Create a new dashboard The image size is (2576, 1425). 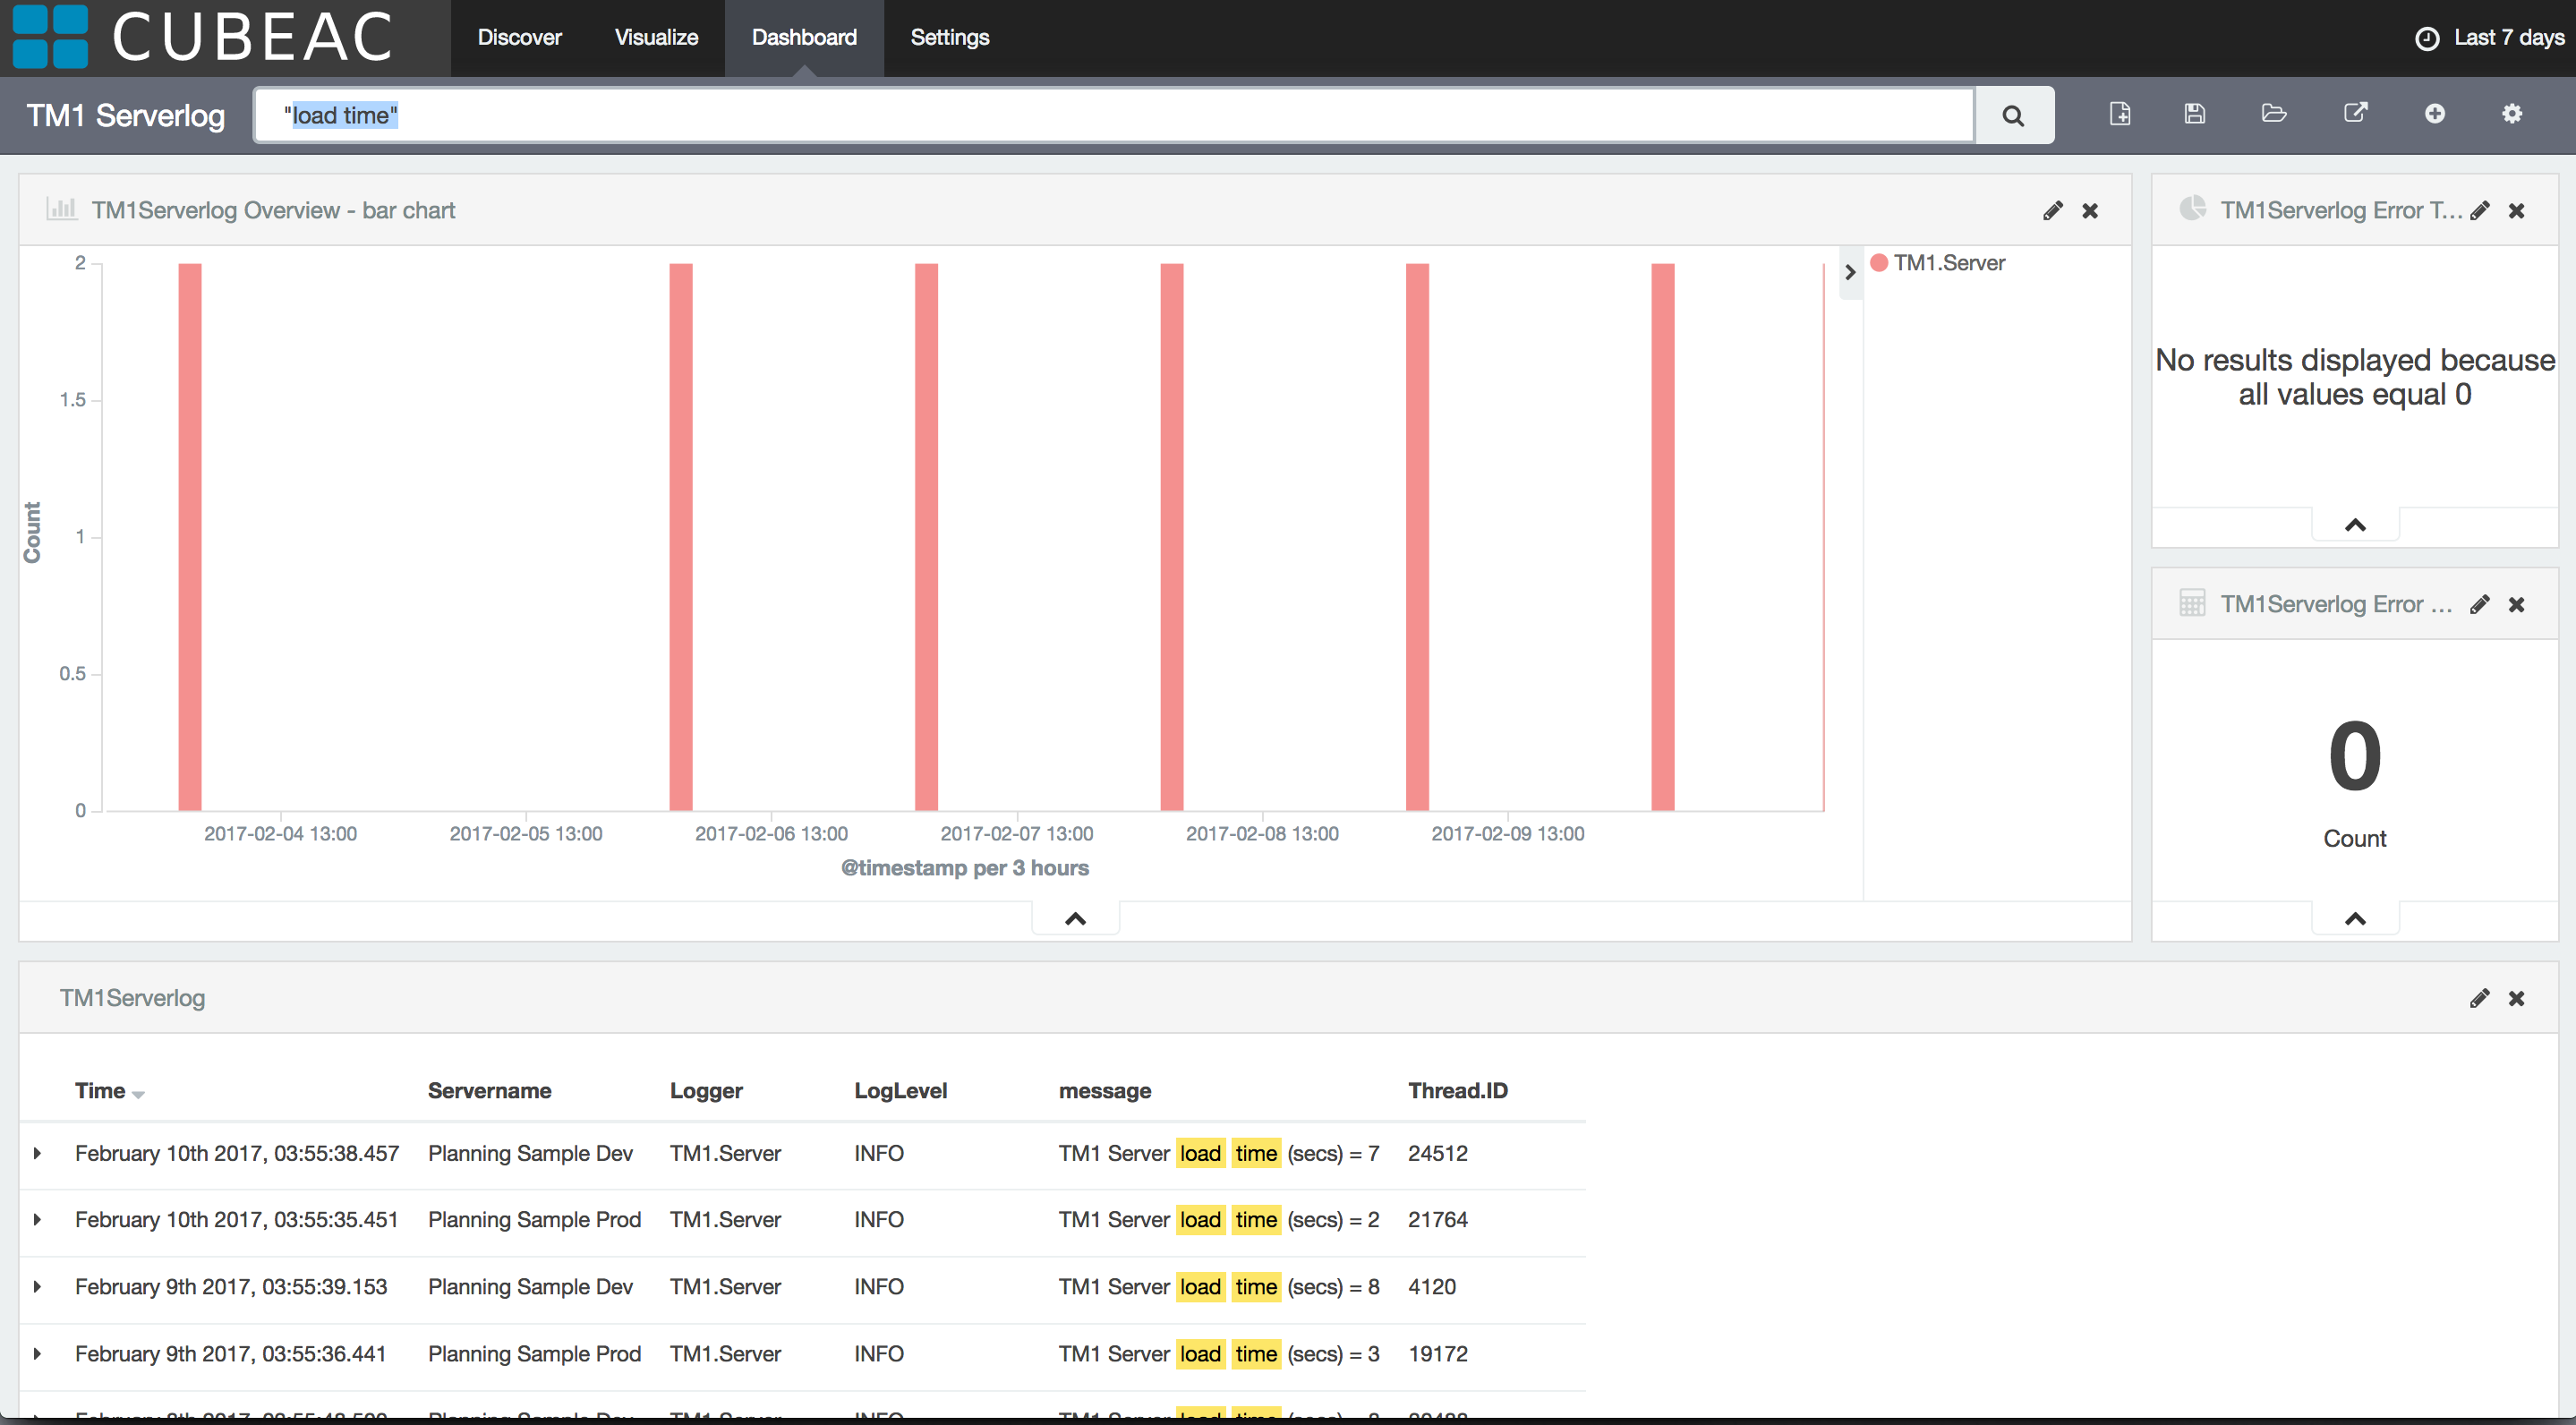click(x=2119, y=113)
